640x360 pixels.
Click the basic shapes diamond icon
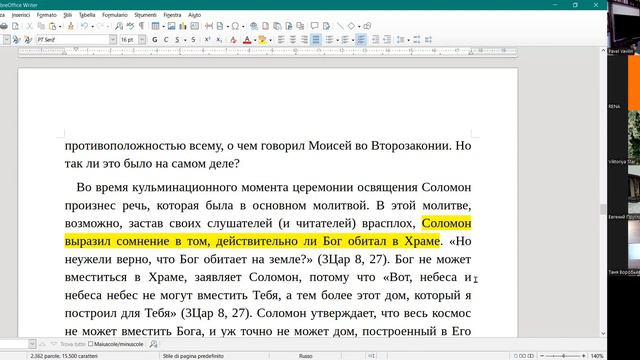[x=351, y=26]
